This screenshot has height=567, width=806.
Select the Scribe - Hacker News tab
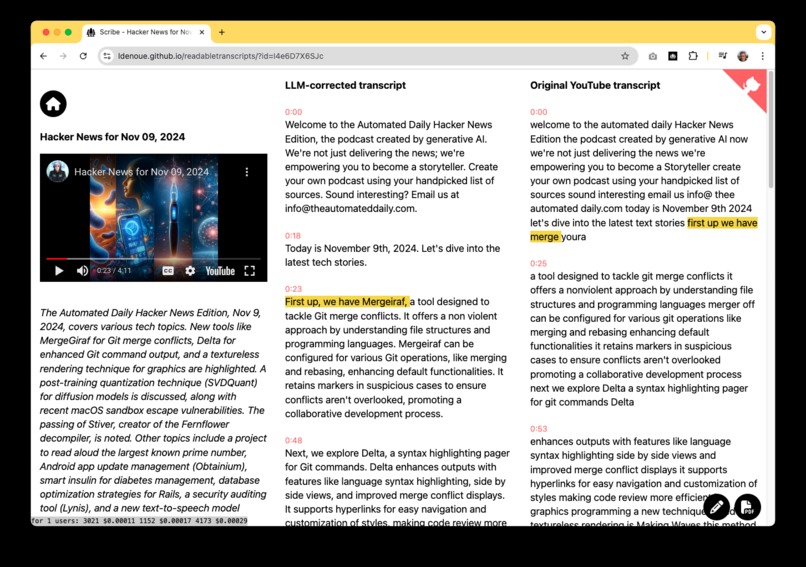click(x=146, y=32)
